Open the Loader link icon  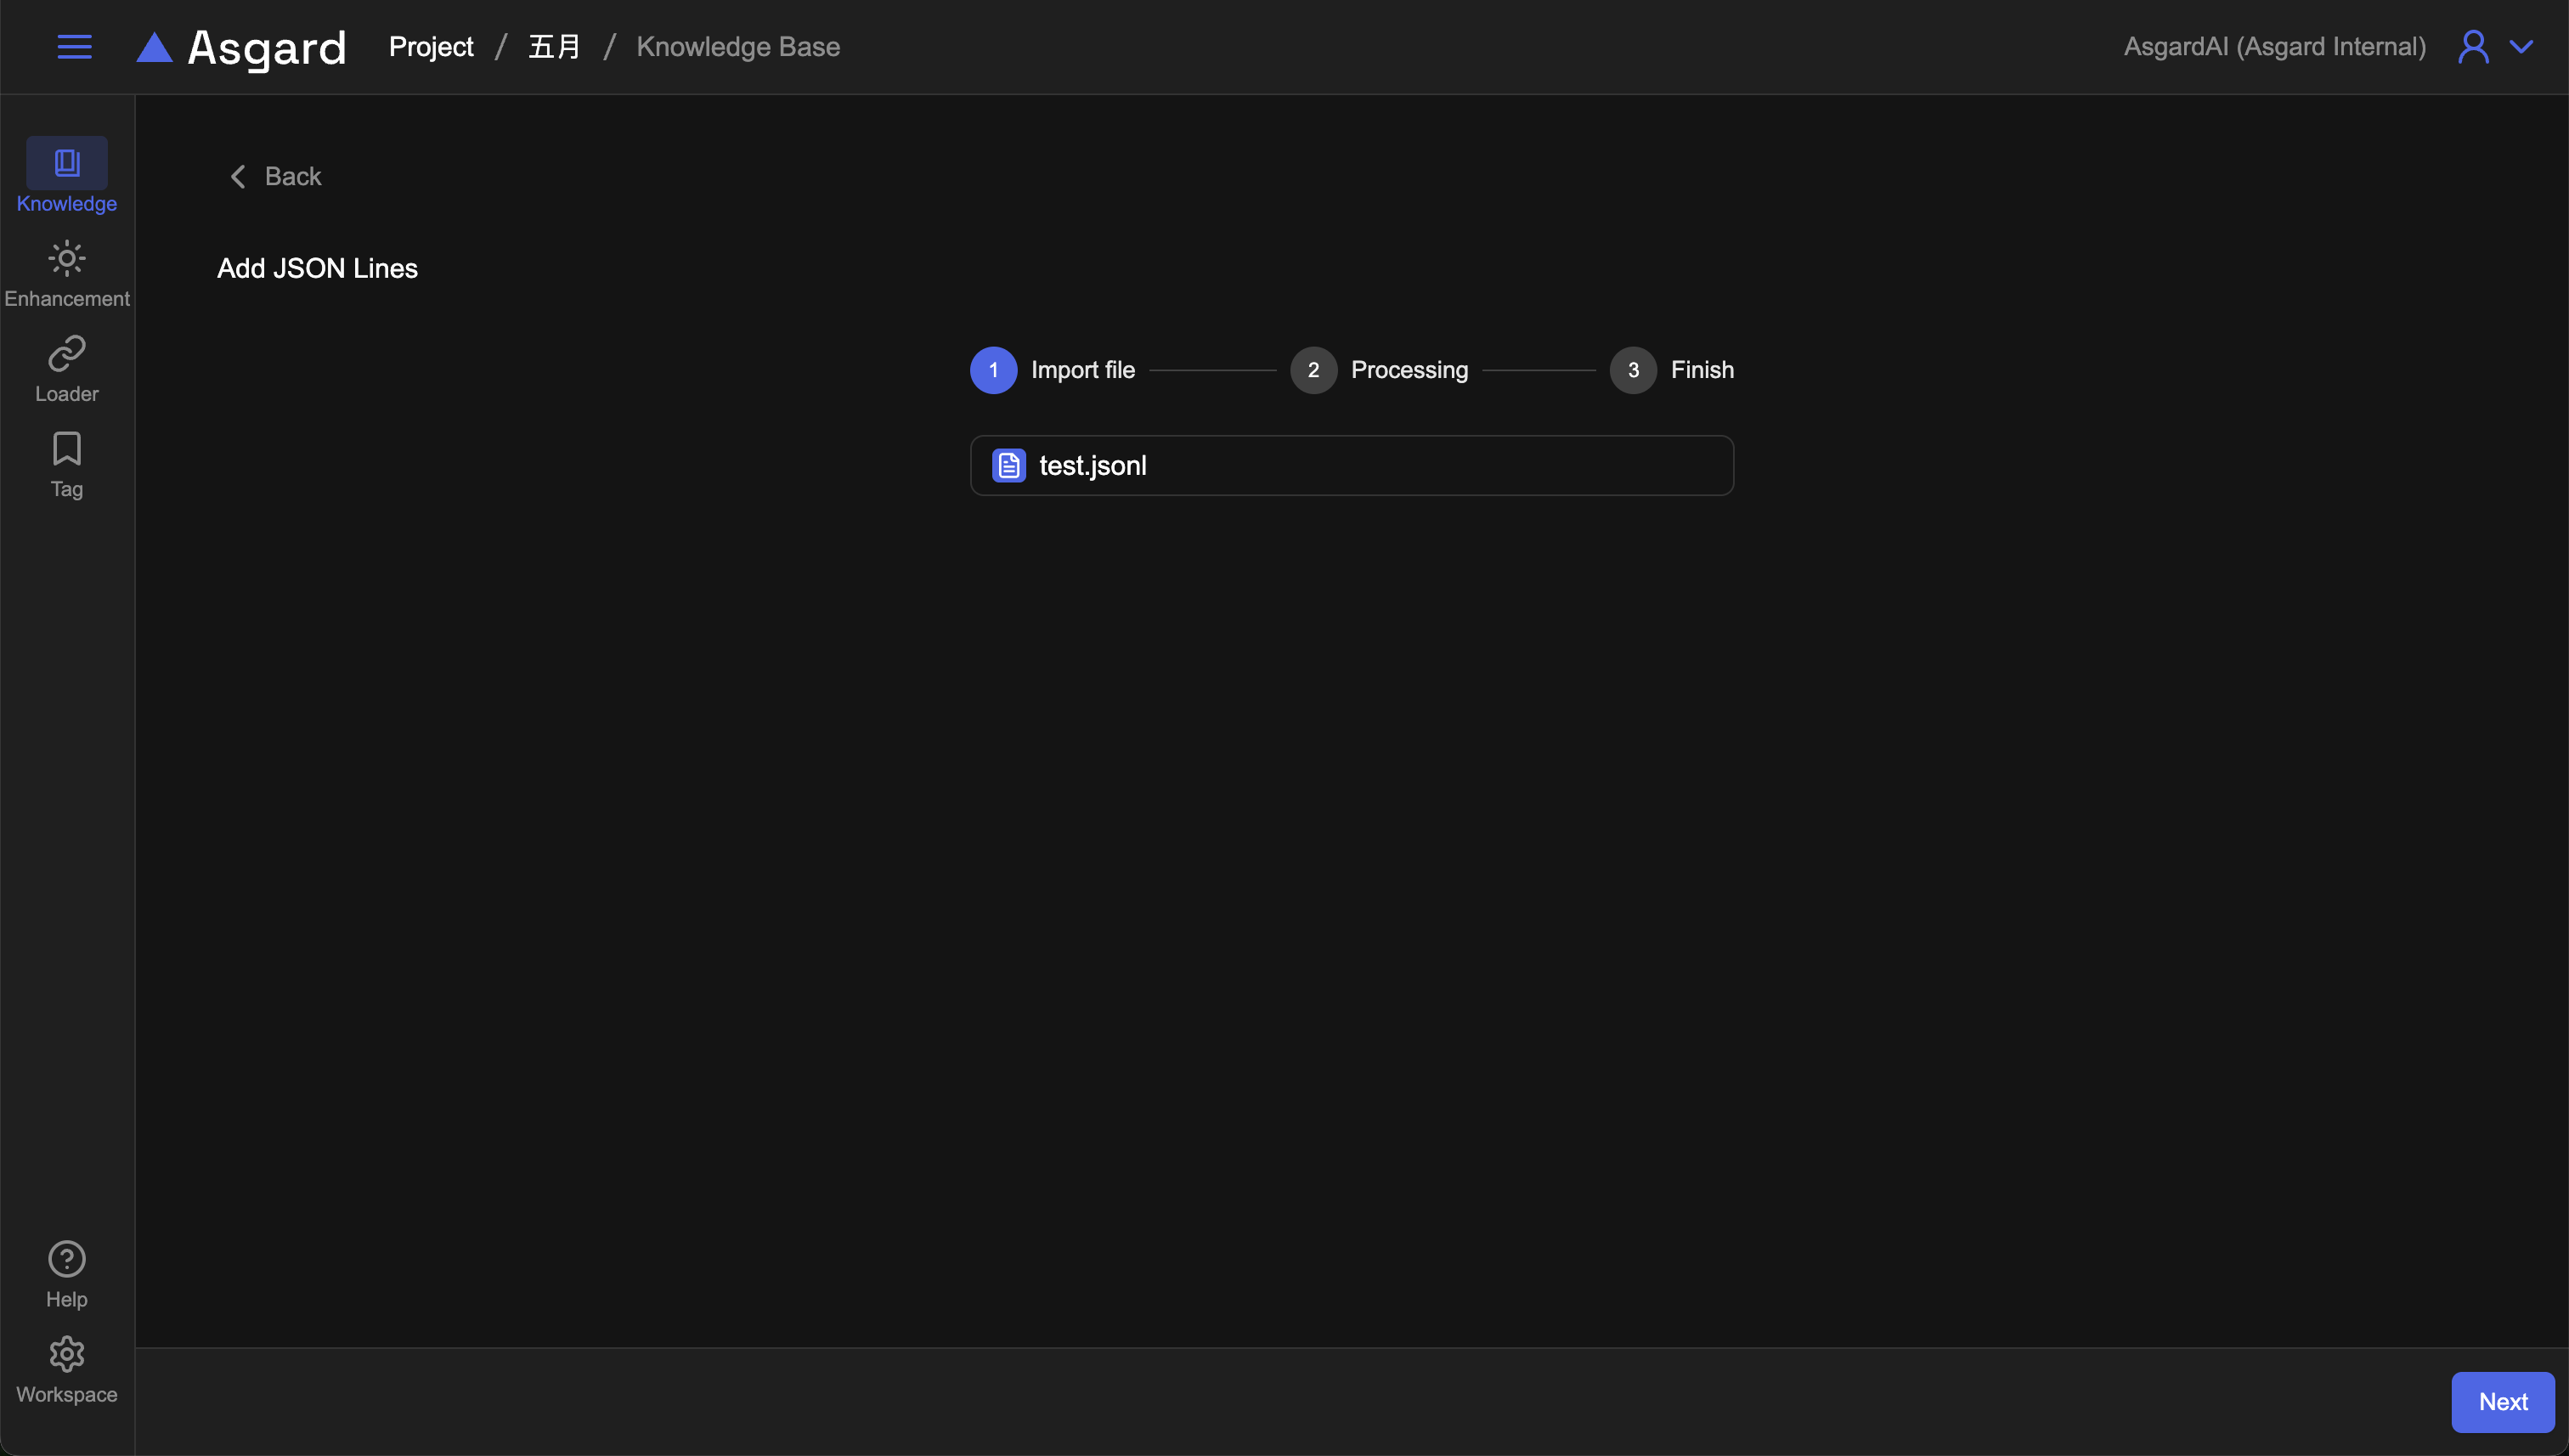66,354
